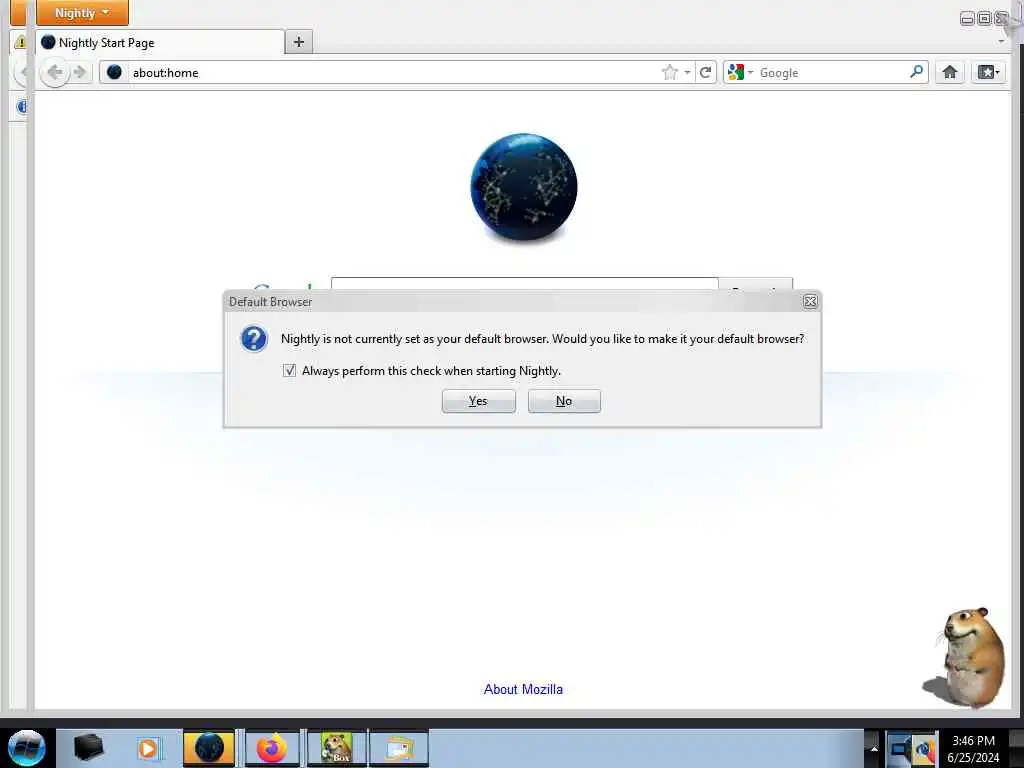Click the start page search field
This screenshot has height=768, width=1024.
tap(524, 285)
